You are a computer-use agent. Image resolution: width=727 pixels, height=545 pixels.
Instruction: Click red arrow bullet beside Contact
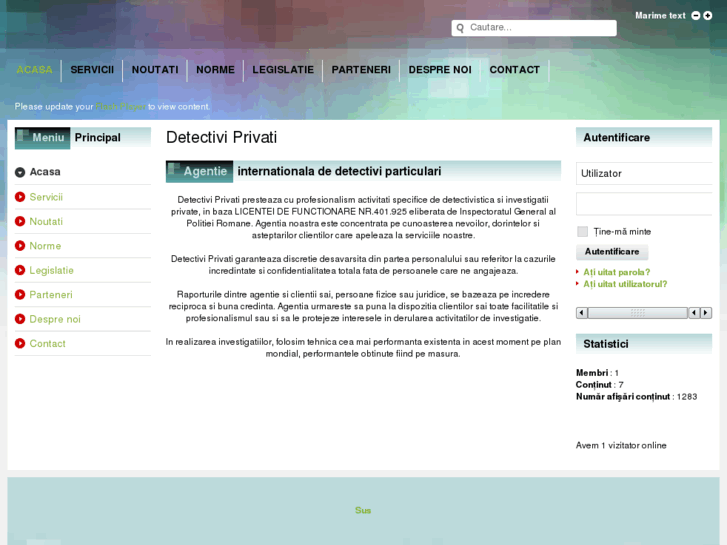pyautogui.click(x=20, y=343)
